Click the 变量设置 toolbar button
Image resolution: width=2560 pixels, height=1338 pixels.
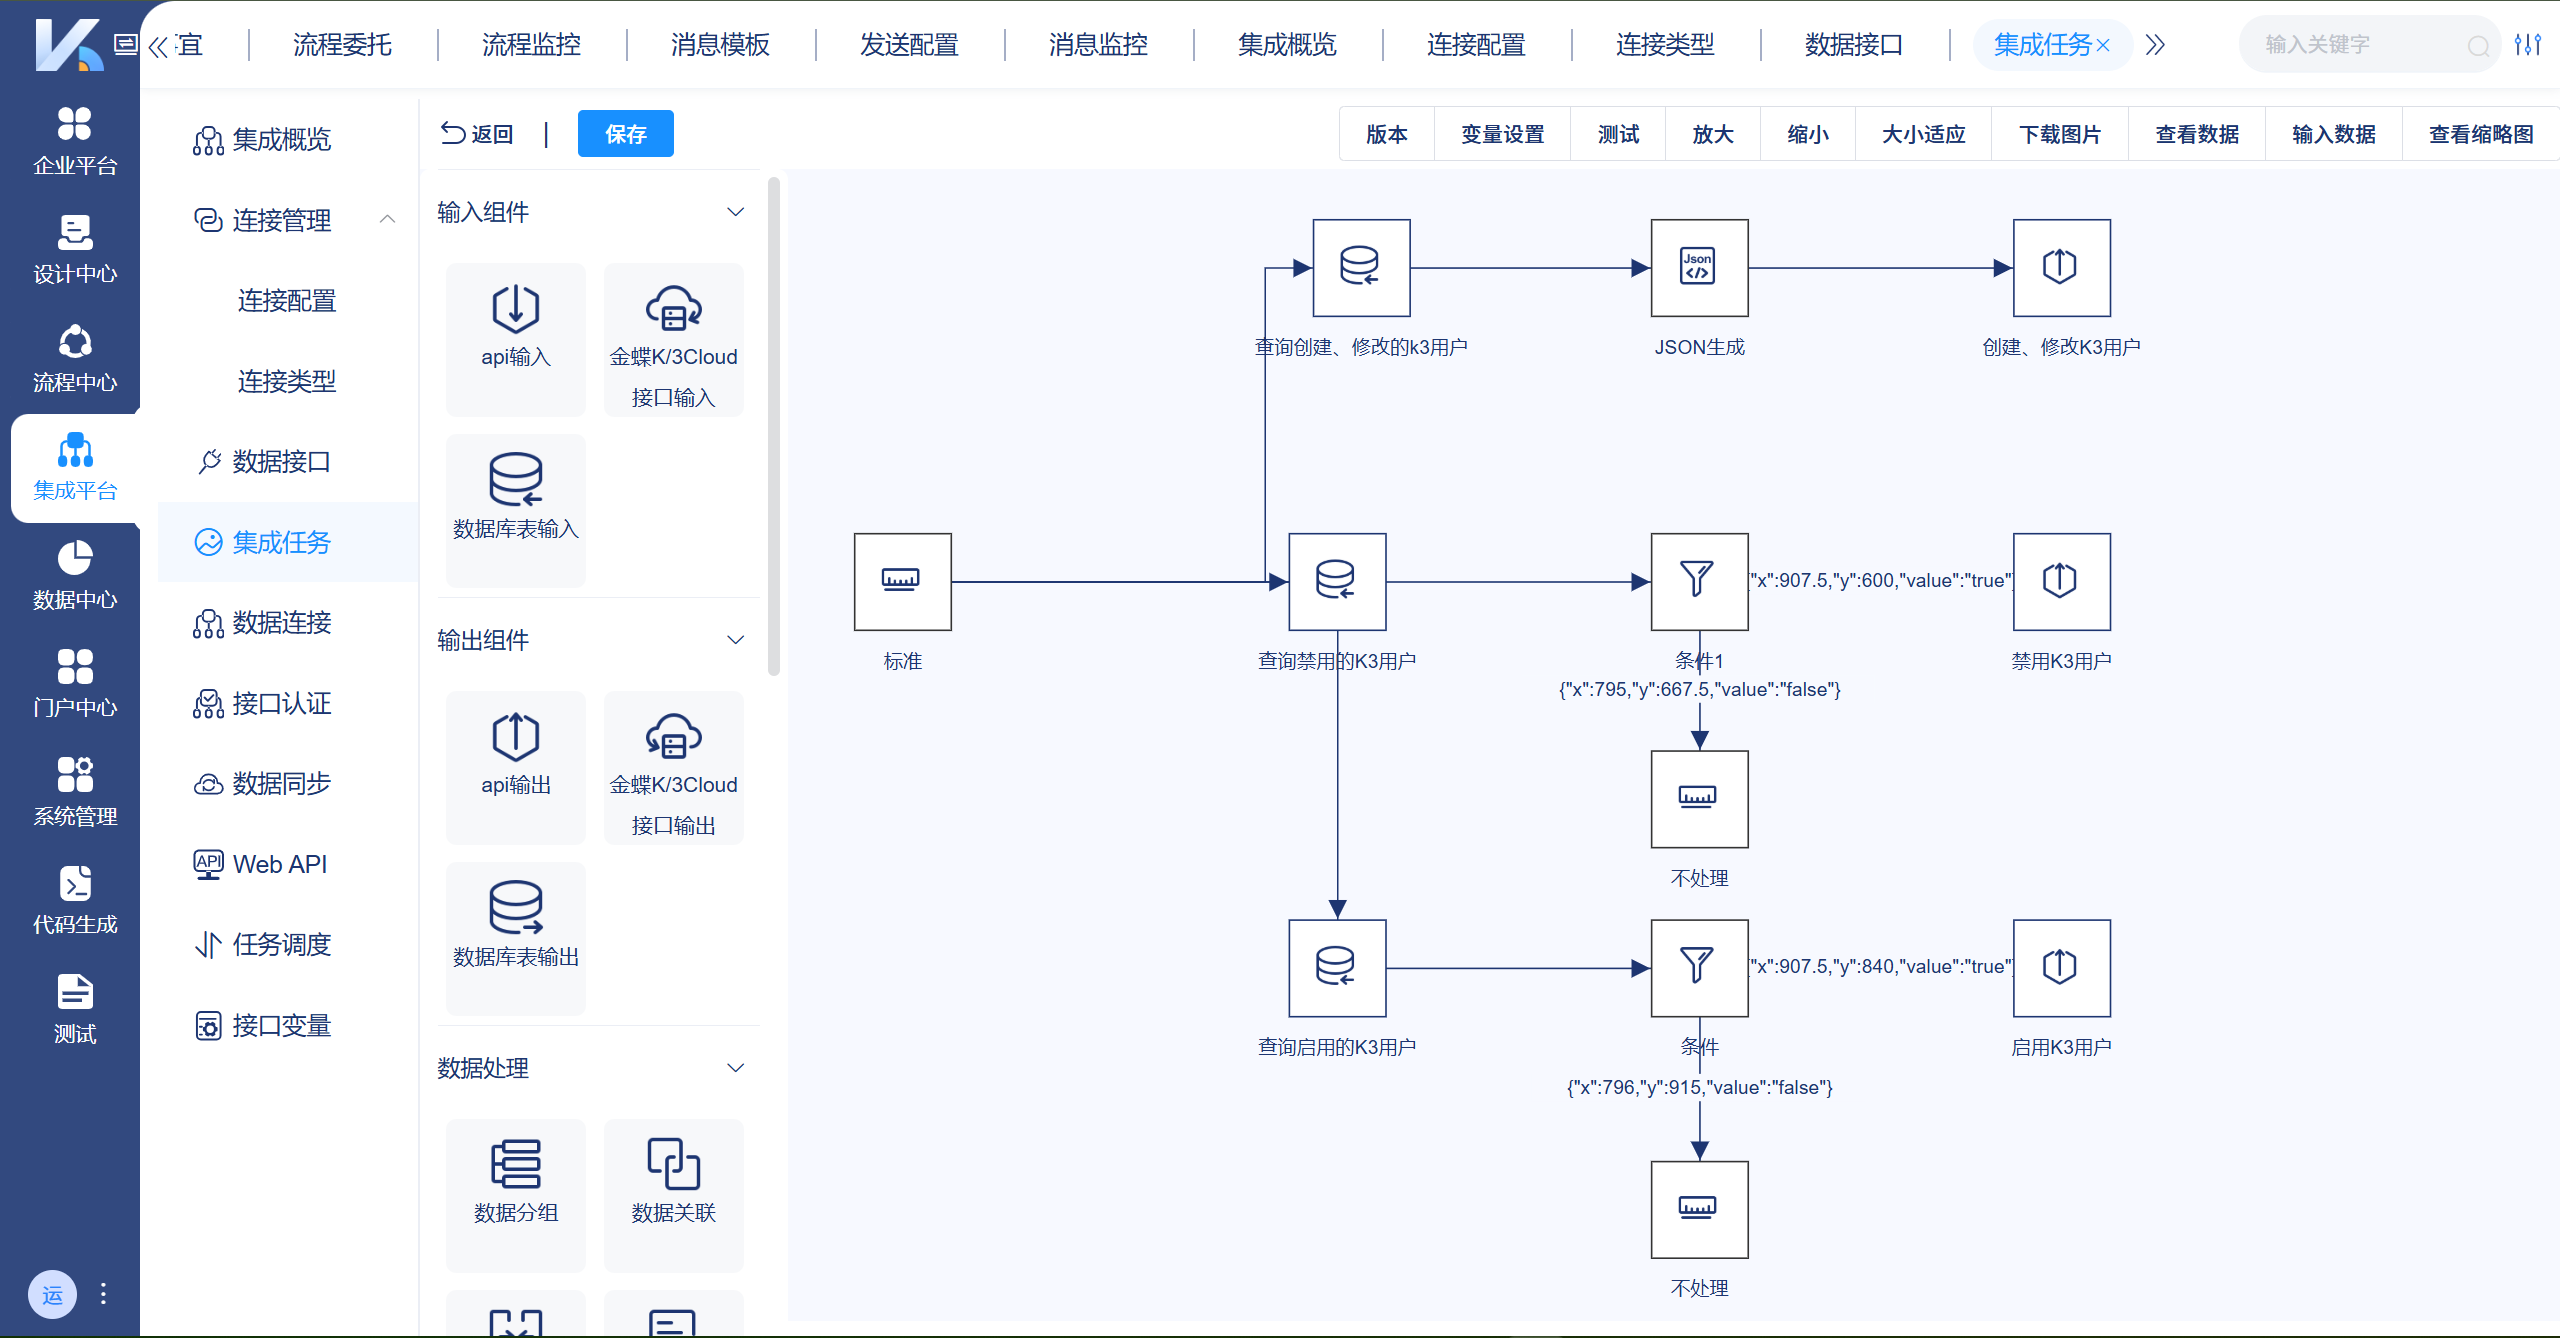click(1502, 134)
